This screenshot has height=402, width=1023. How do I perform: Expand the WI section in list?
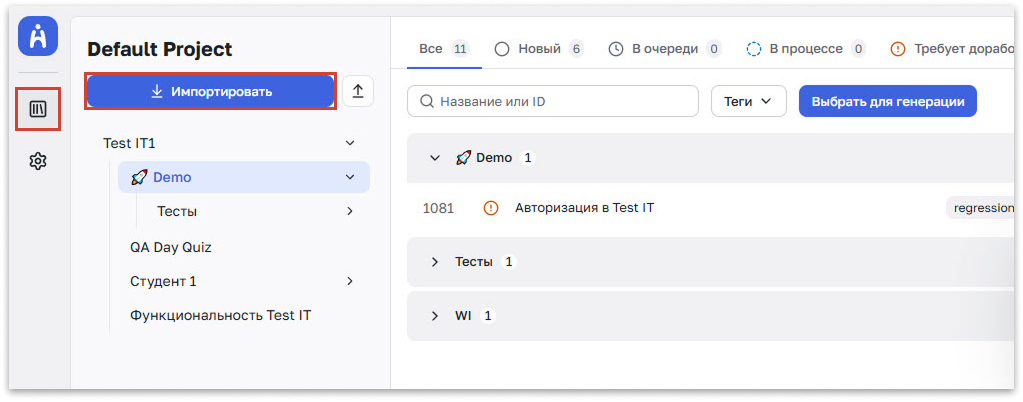[x=435, y=316]
